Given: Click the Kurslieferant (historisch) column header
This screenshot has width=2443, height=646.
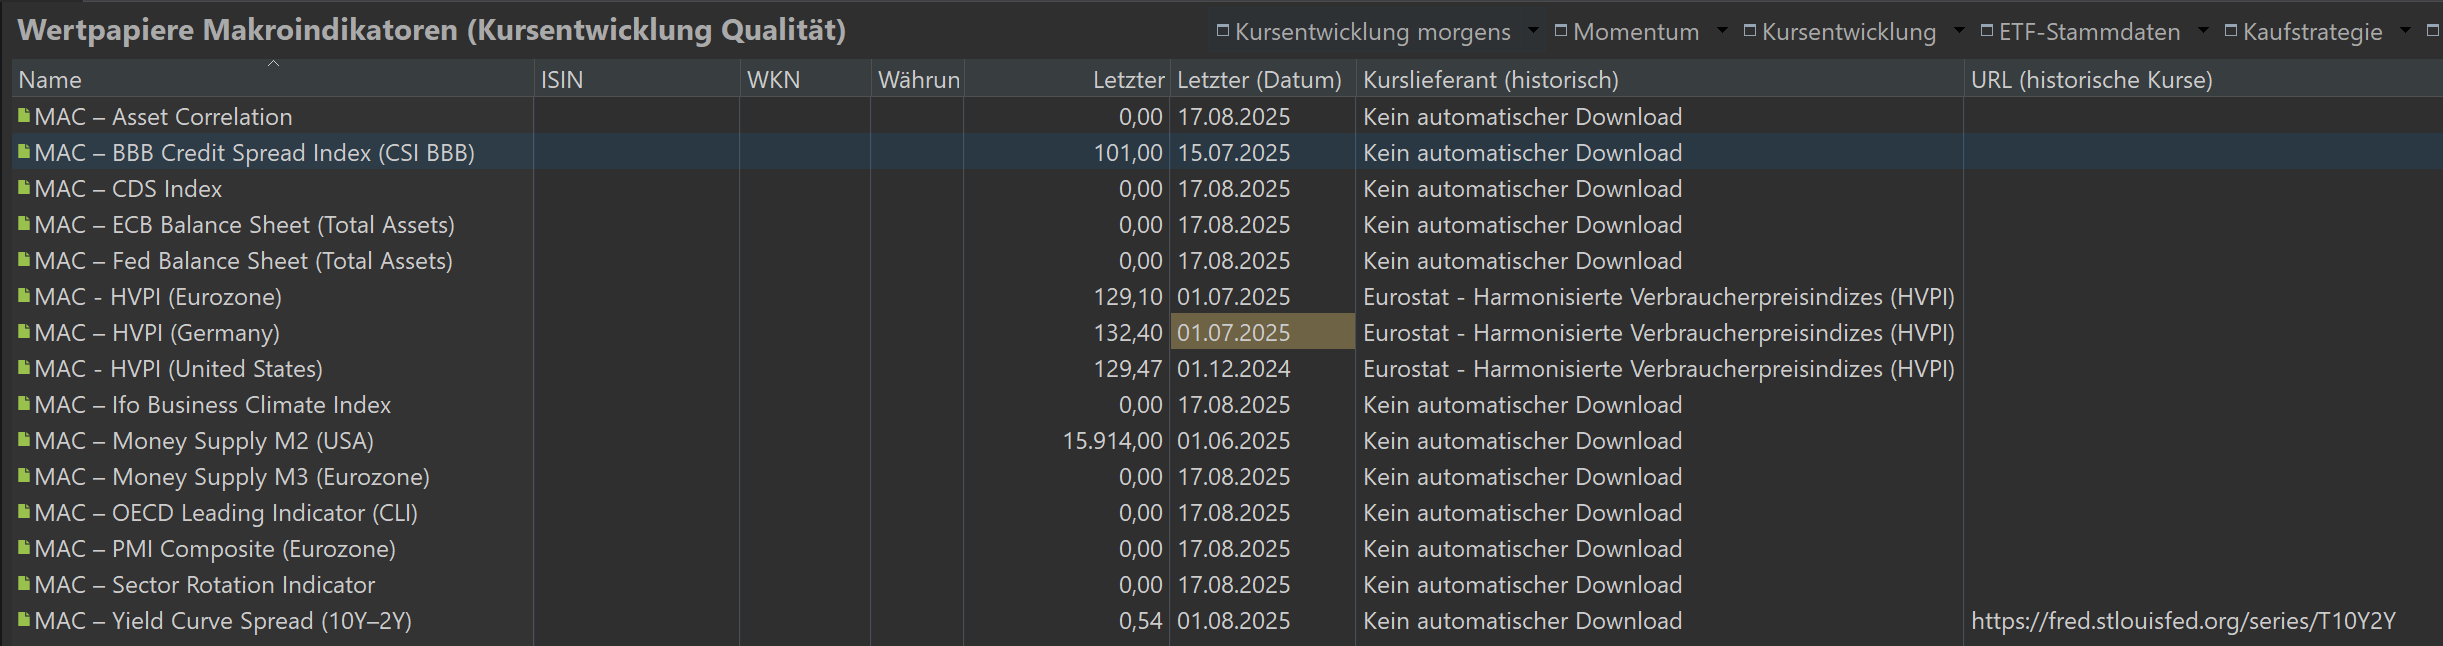Looking at the screenshot, I should pyautogui.click(x=1490, y=80).
